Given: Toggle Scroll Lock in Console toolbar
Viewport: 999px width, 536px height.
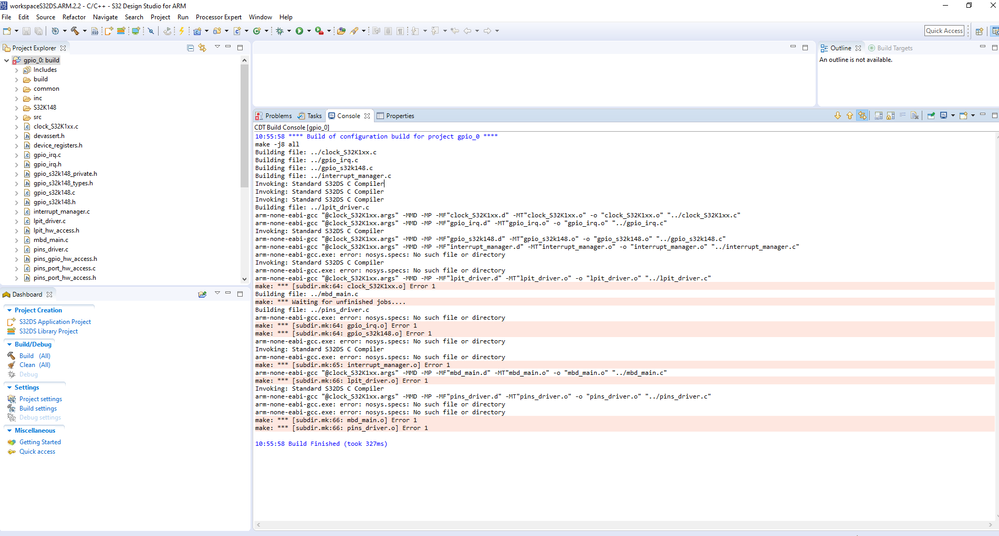Looking at the screenshot, I should (890, 115).
